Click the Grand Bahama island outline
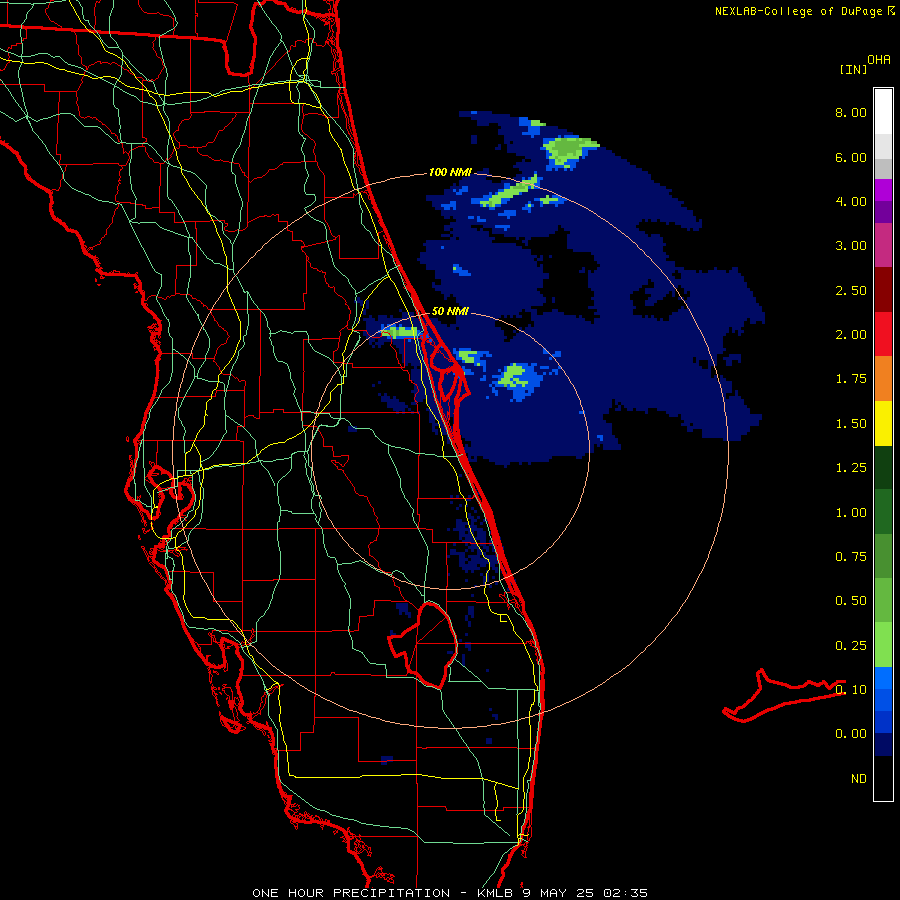 (x=783, y=695)
